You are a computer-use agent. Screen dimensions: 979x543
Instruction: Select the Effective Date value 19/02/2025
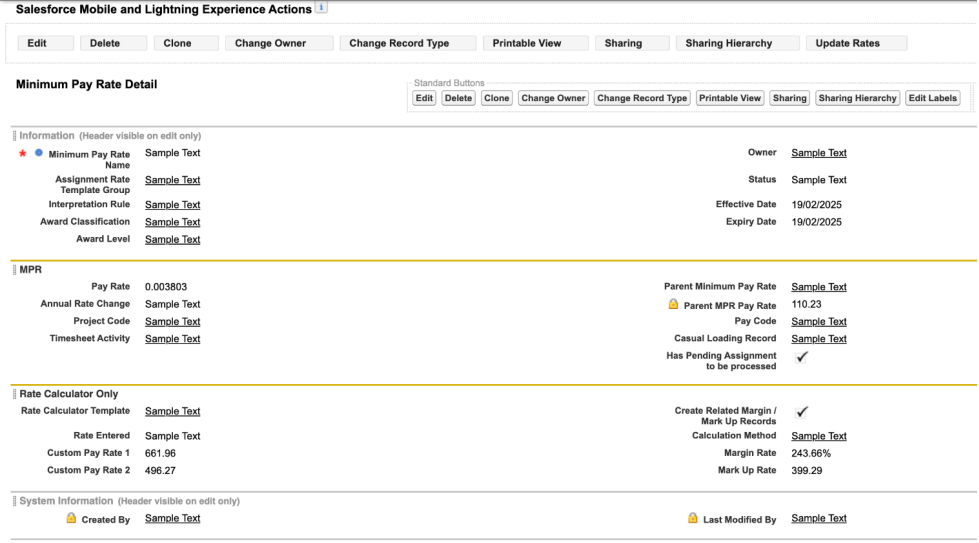[x=816, y=205]
